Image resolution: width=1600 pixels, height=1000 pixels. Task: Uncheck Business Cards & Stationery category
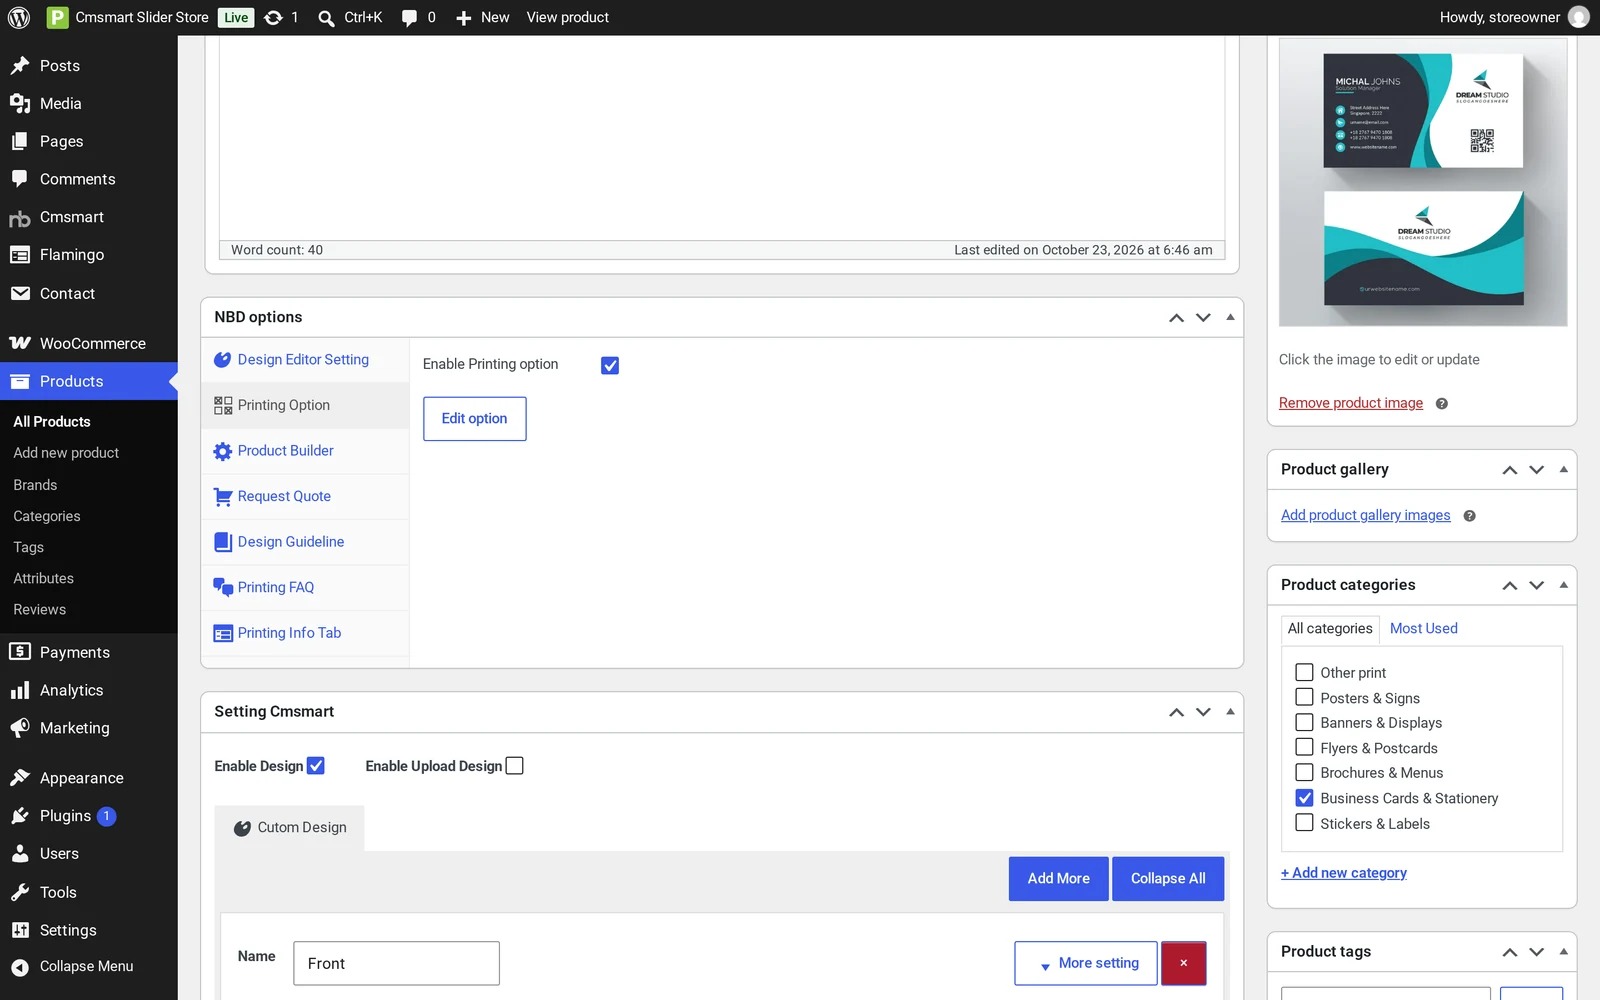[1304, 798]
